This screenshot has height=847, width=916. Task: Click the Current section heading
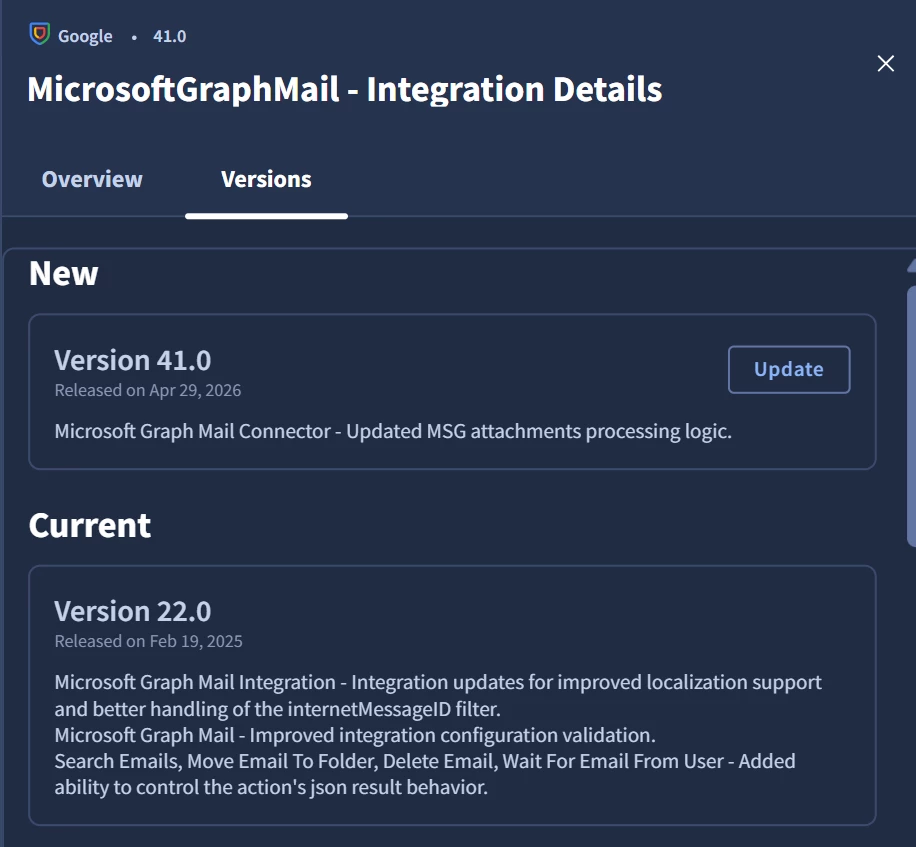(x=90, y=525)
